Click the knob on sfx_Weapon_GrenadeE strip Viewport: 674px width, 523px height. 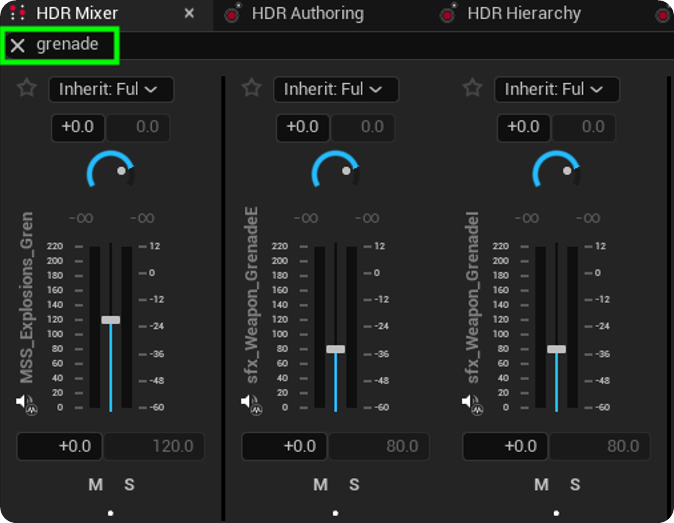tap(336, 169)
